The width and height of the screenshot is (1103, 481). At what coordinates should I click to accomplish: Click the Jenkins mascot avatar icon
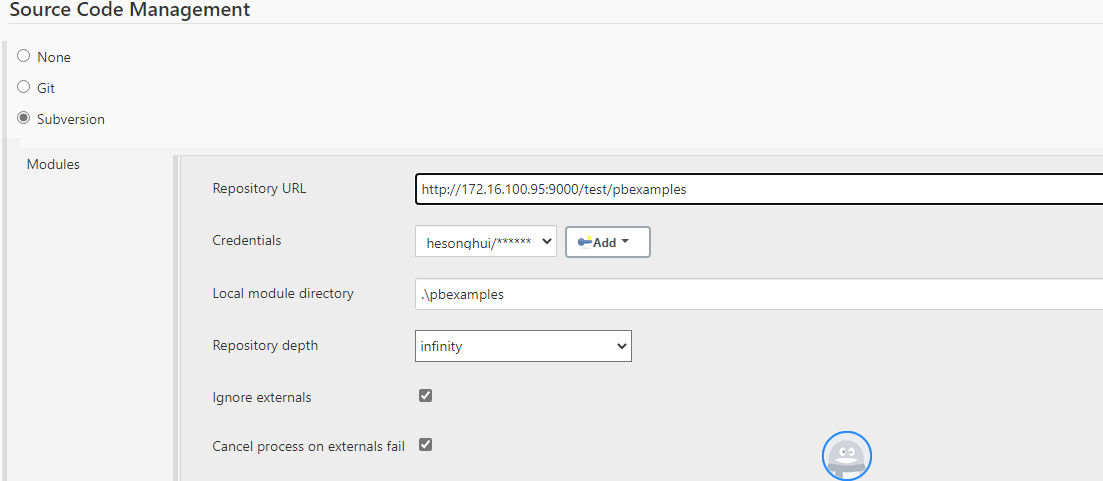(847, 456)
